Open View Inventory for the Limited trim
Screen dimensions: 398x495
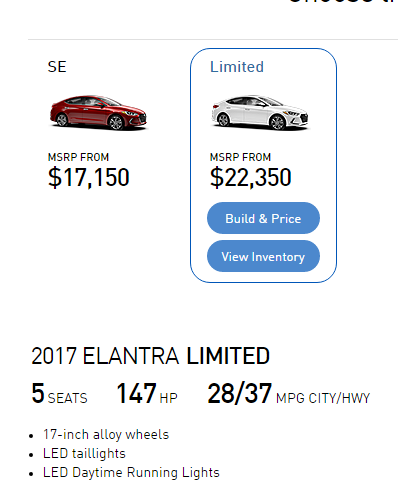[263, 256]
